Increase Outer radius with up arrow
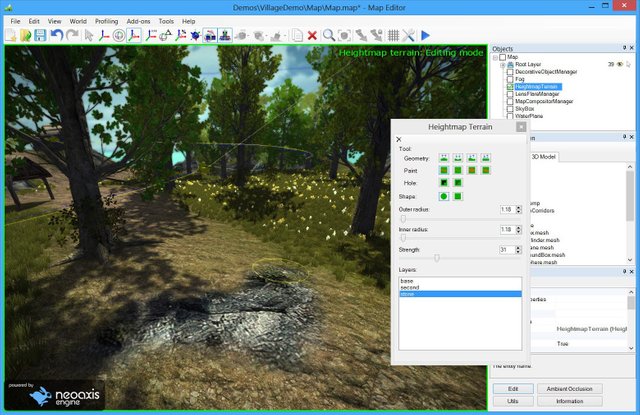The image size is (640, 415). coord(518,207)
